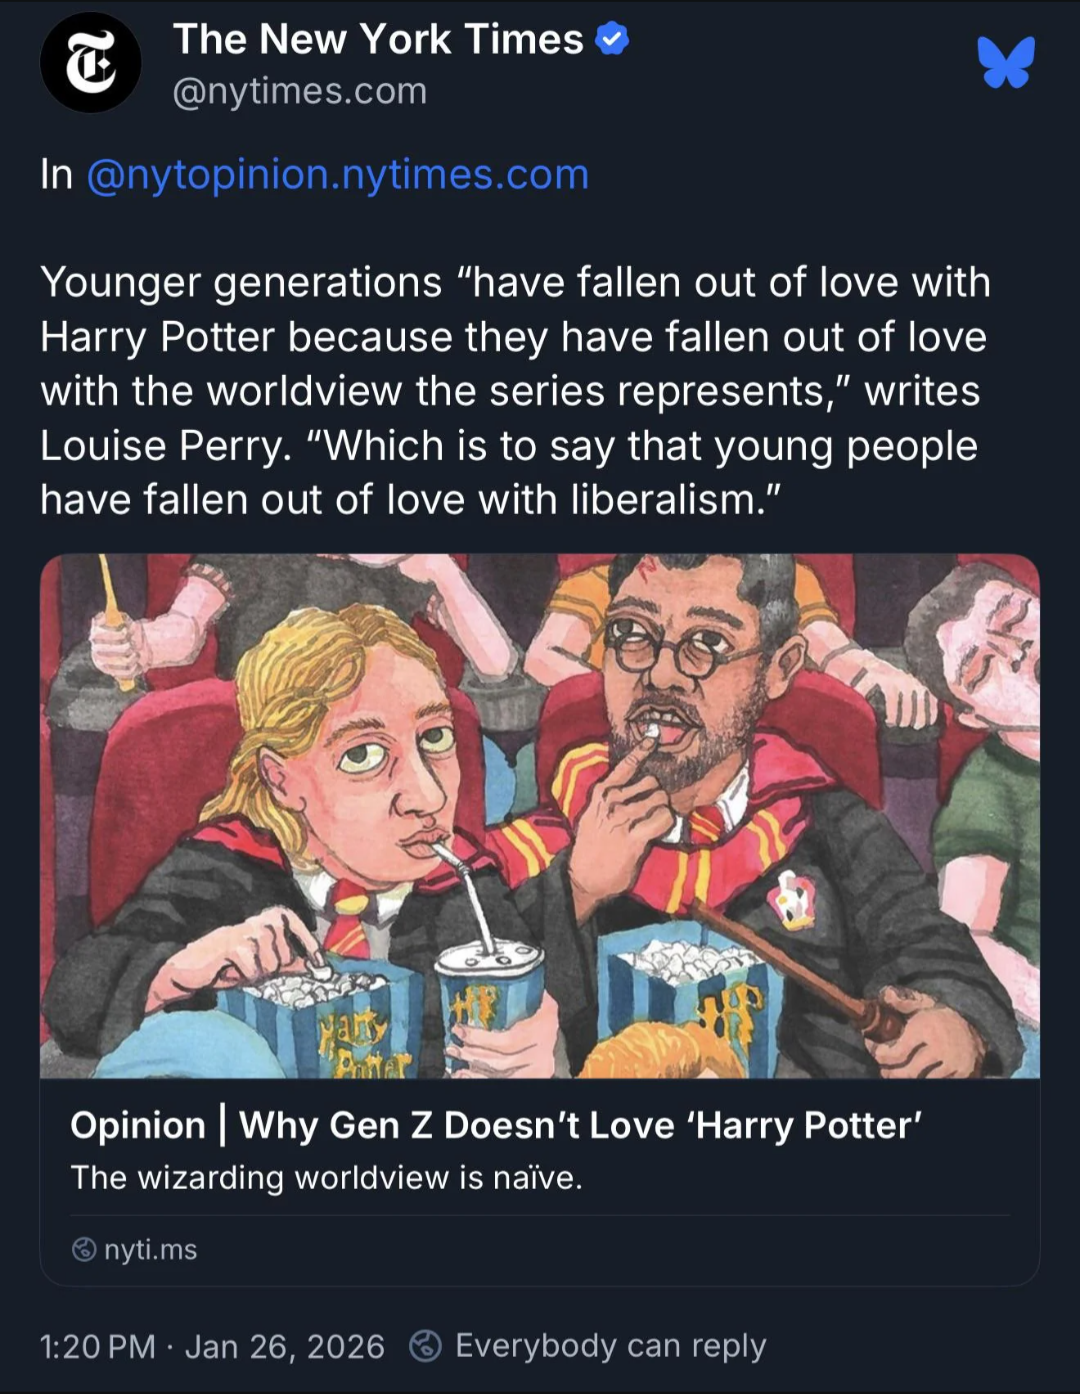This screenshot has width=1080, height=1394.
Task: Click the nyti.ms link domain
Action: point(150,1249)
